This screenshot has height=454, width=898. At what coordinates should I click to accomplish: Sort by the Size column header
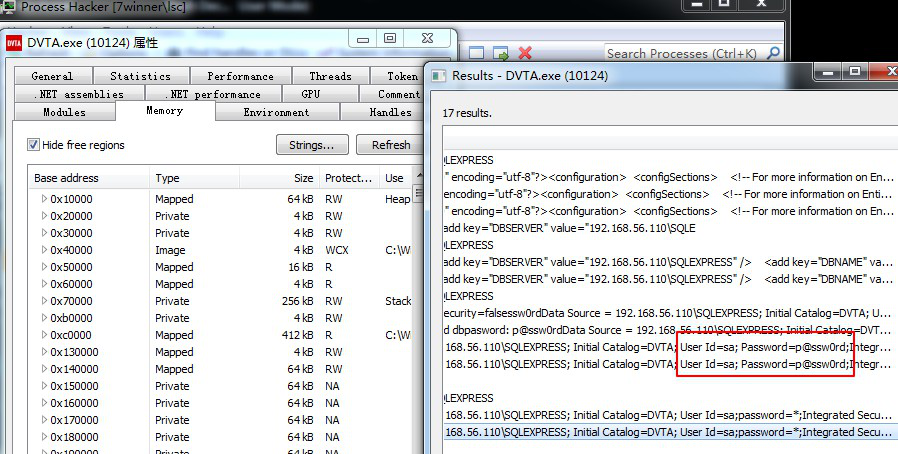point(279,178)
